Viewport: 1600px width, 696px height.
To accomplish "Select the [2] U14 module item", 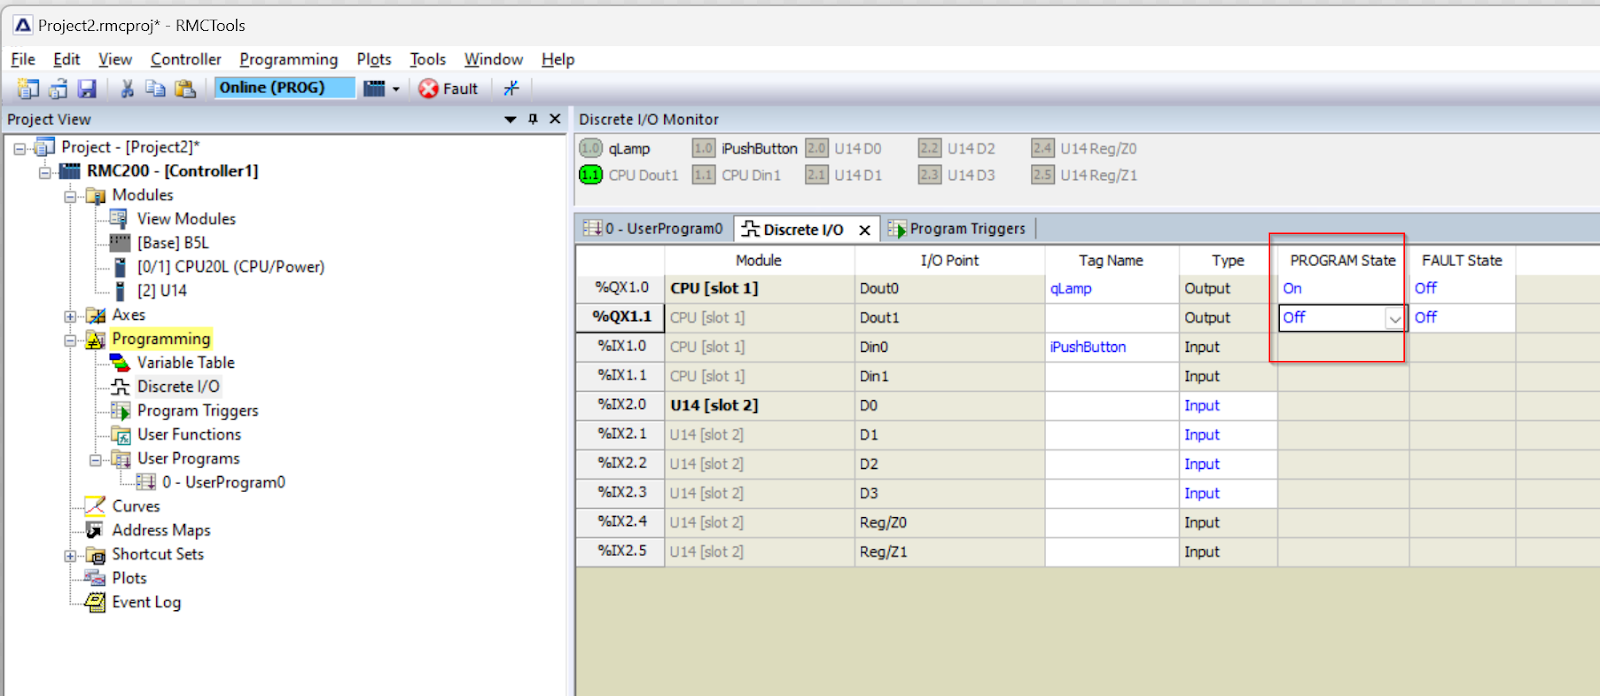I will (x=162, y=290).
